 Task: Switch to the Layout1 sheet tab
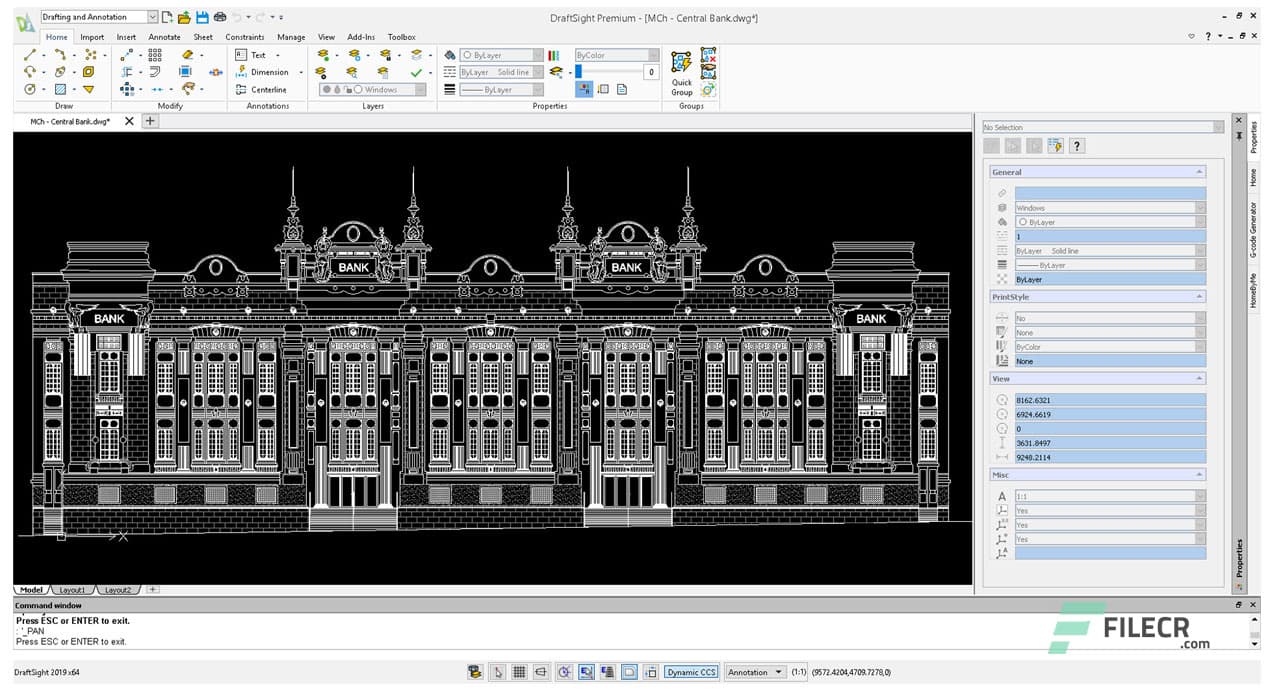point(72,590)
